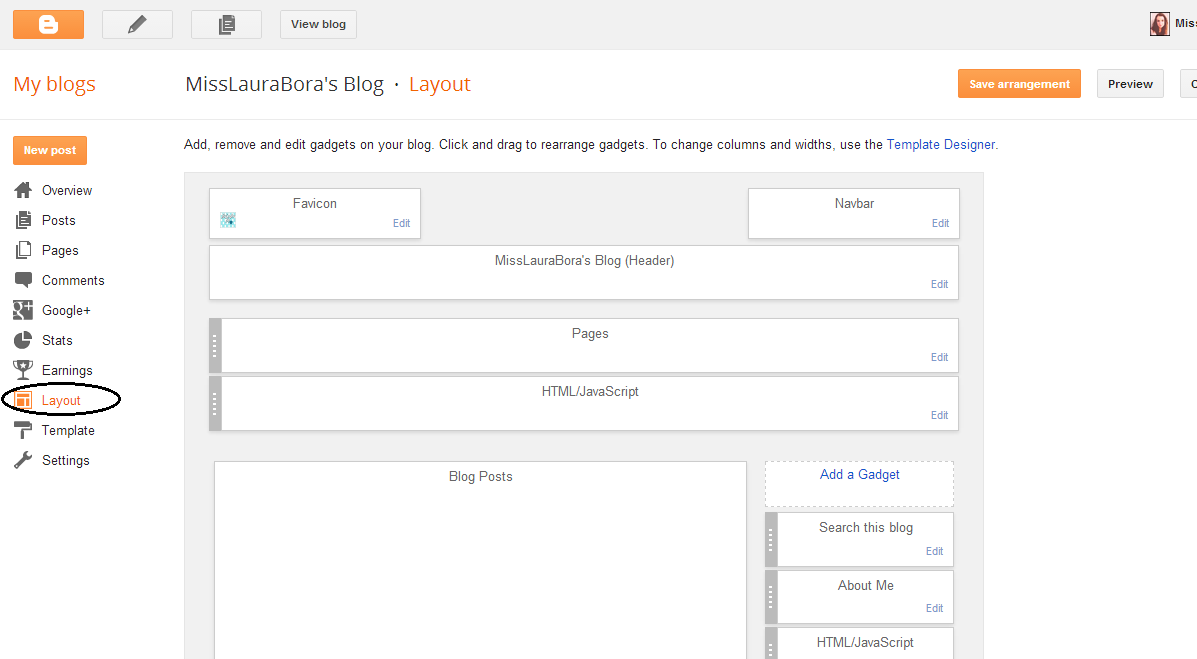Click the Google+ sidebar icon
Screen dimensions: 1197x659
click(x=23, y=310)
